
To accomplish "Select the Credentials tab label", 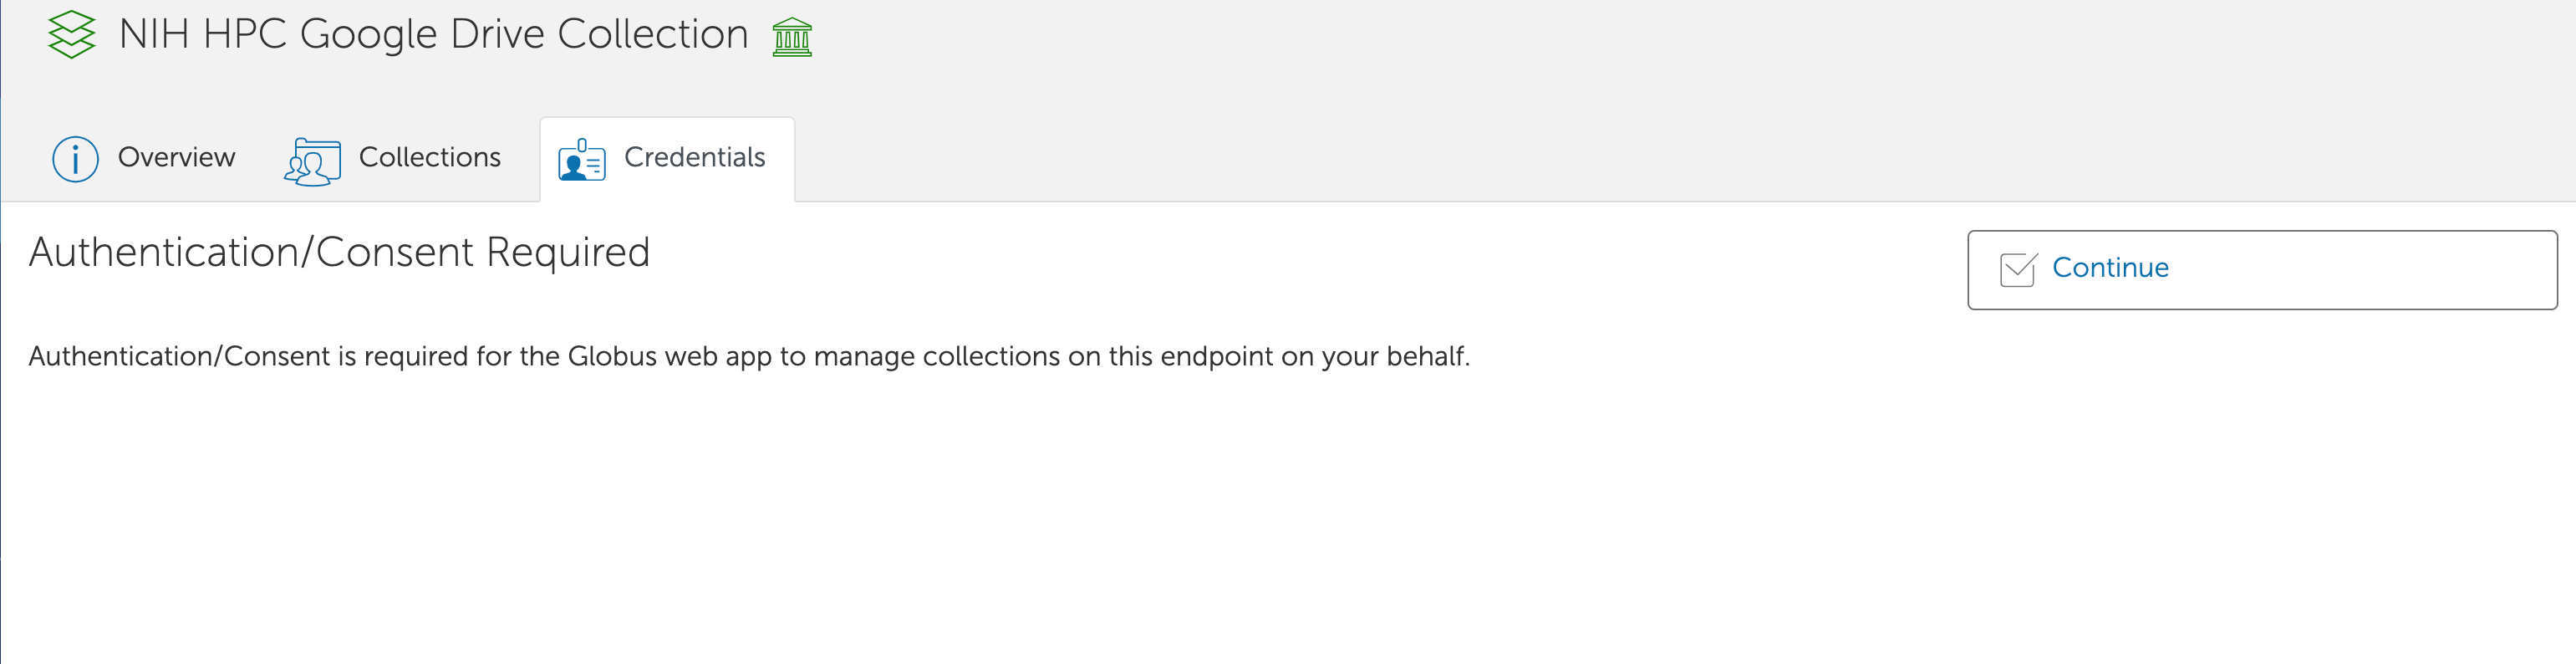I will (x=694, y=158).
